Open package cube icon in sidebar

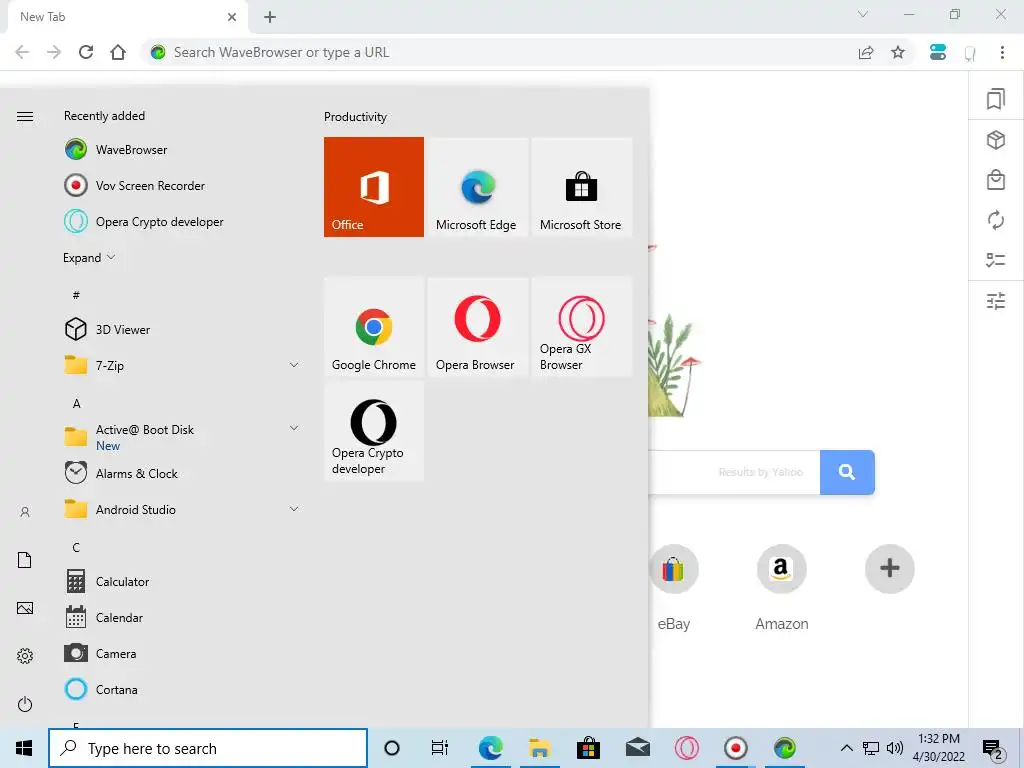coord(996,140)
